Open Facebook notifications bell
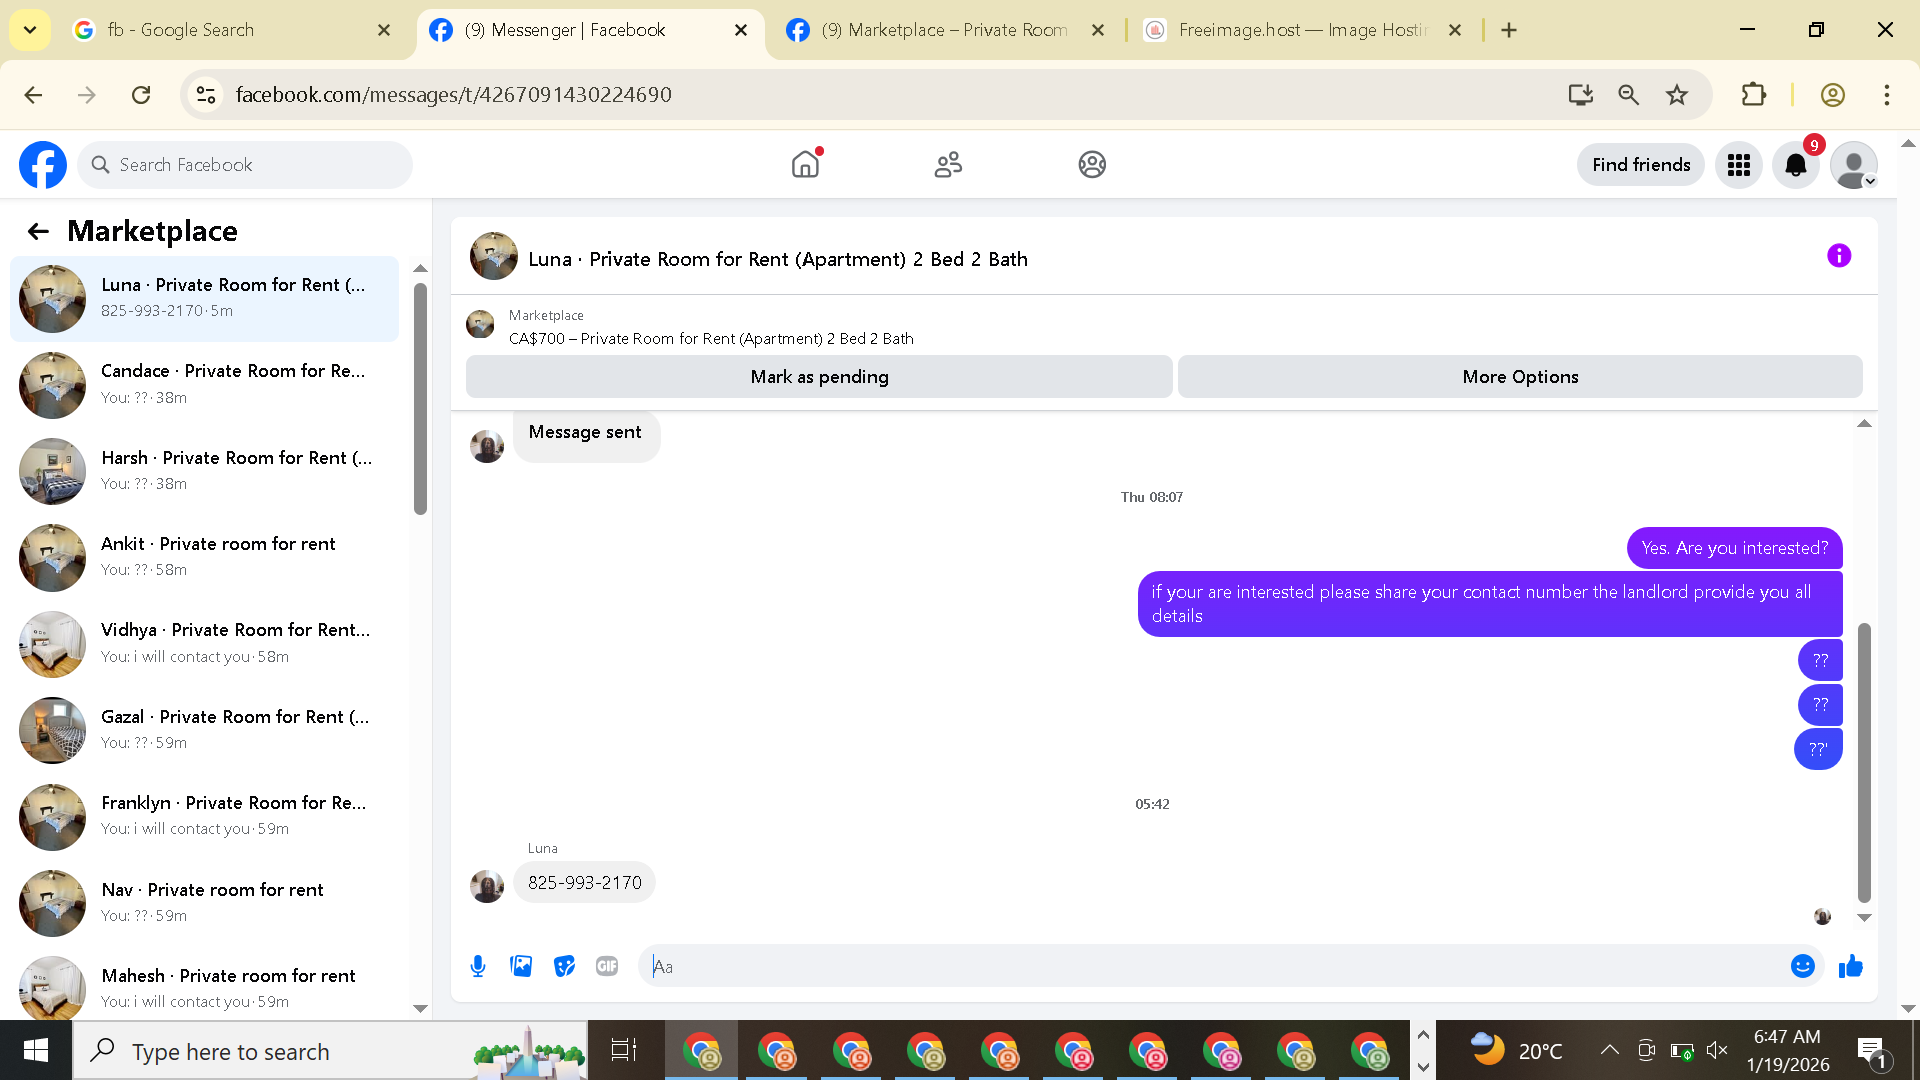This screenshot has width=1920, height=1080. coord(1795,165)
